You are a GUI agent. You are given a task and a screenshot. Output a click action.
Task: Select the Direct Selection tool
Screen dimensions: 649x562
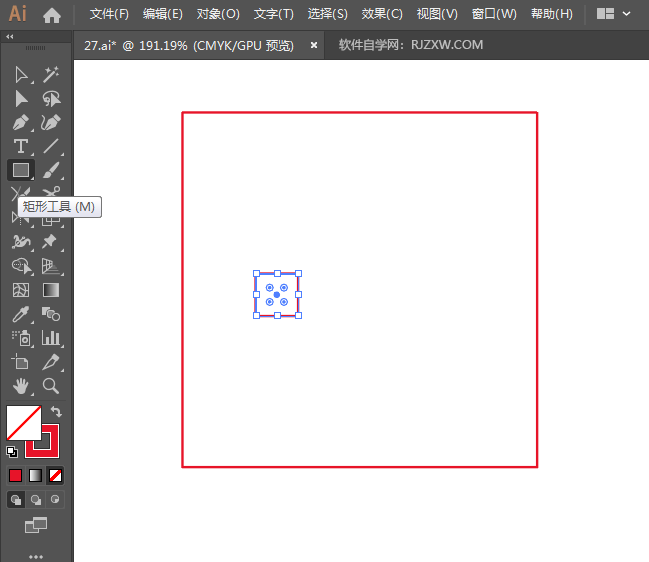click(x=21, y=99)
